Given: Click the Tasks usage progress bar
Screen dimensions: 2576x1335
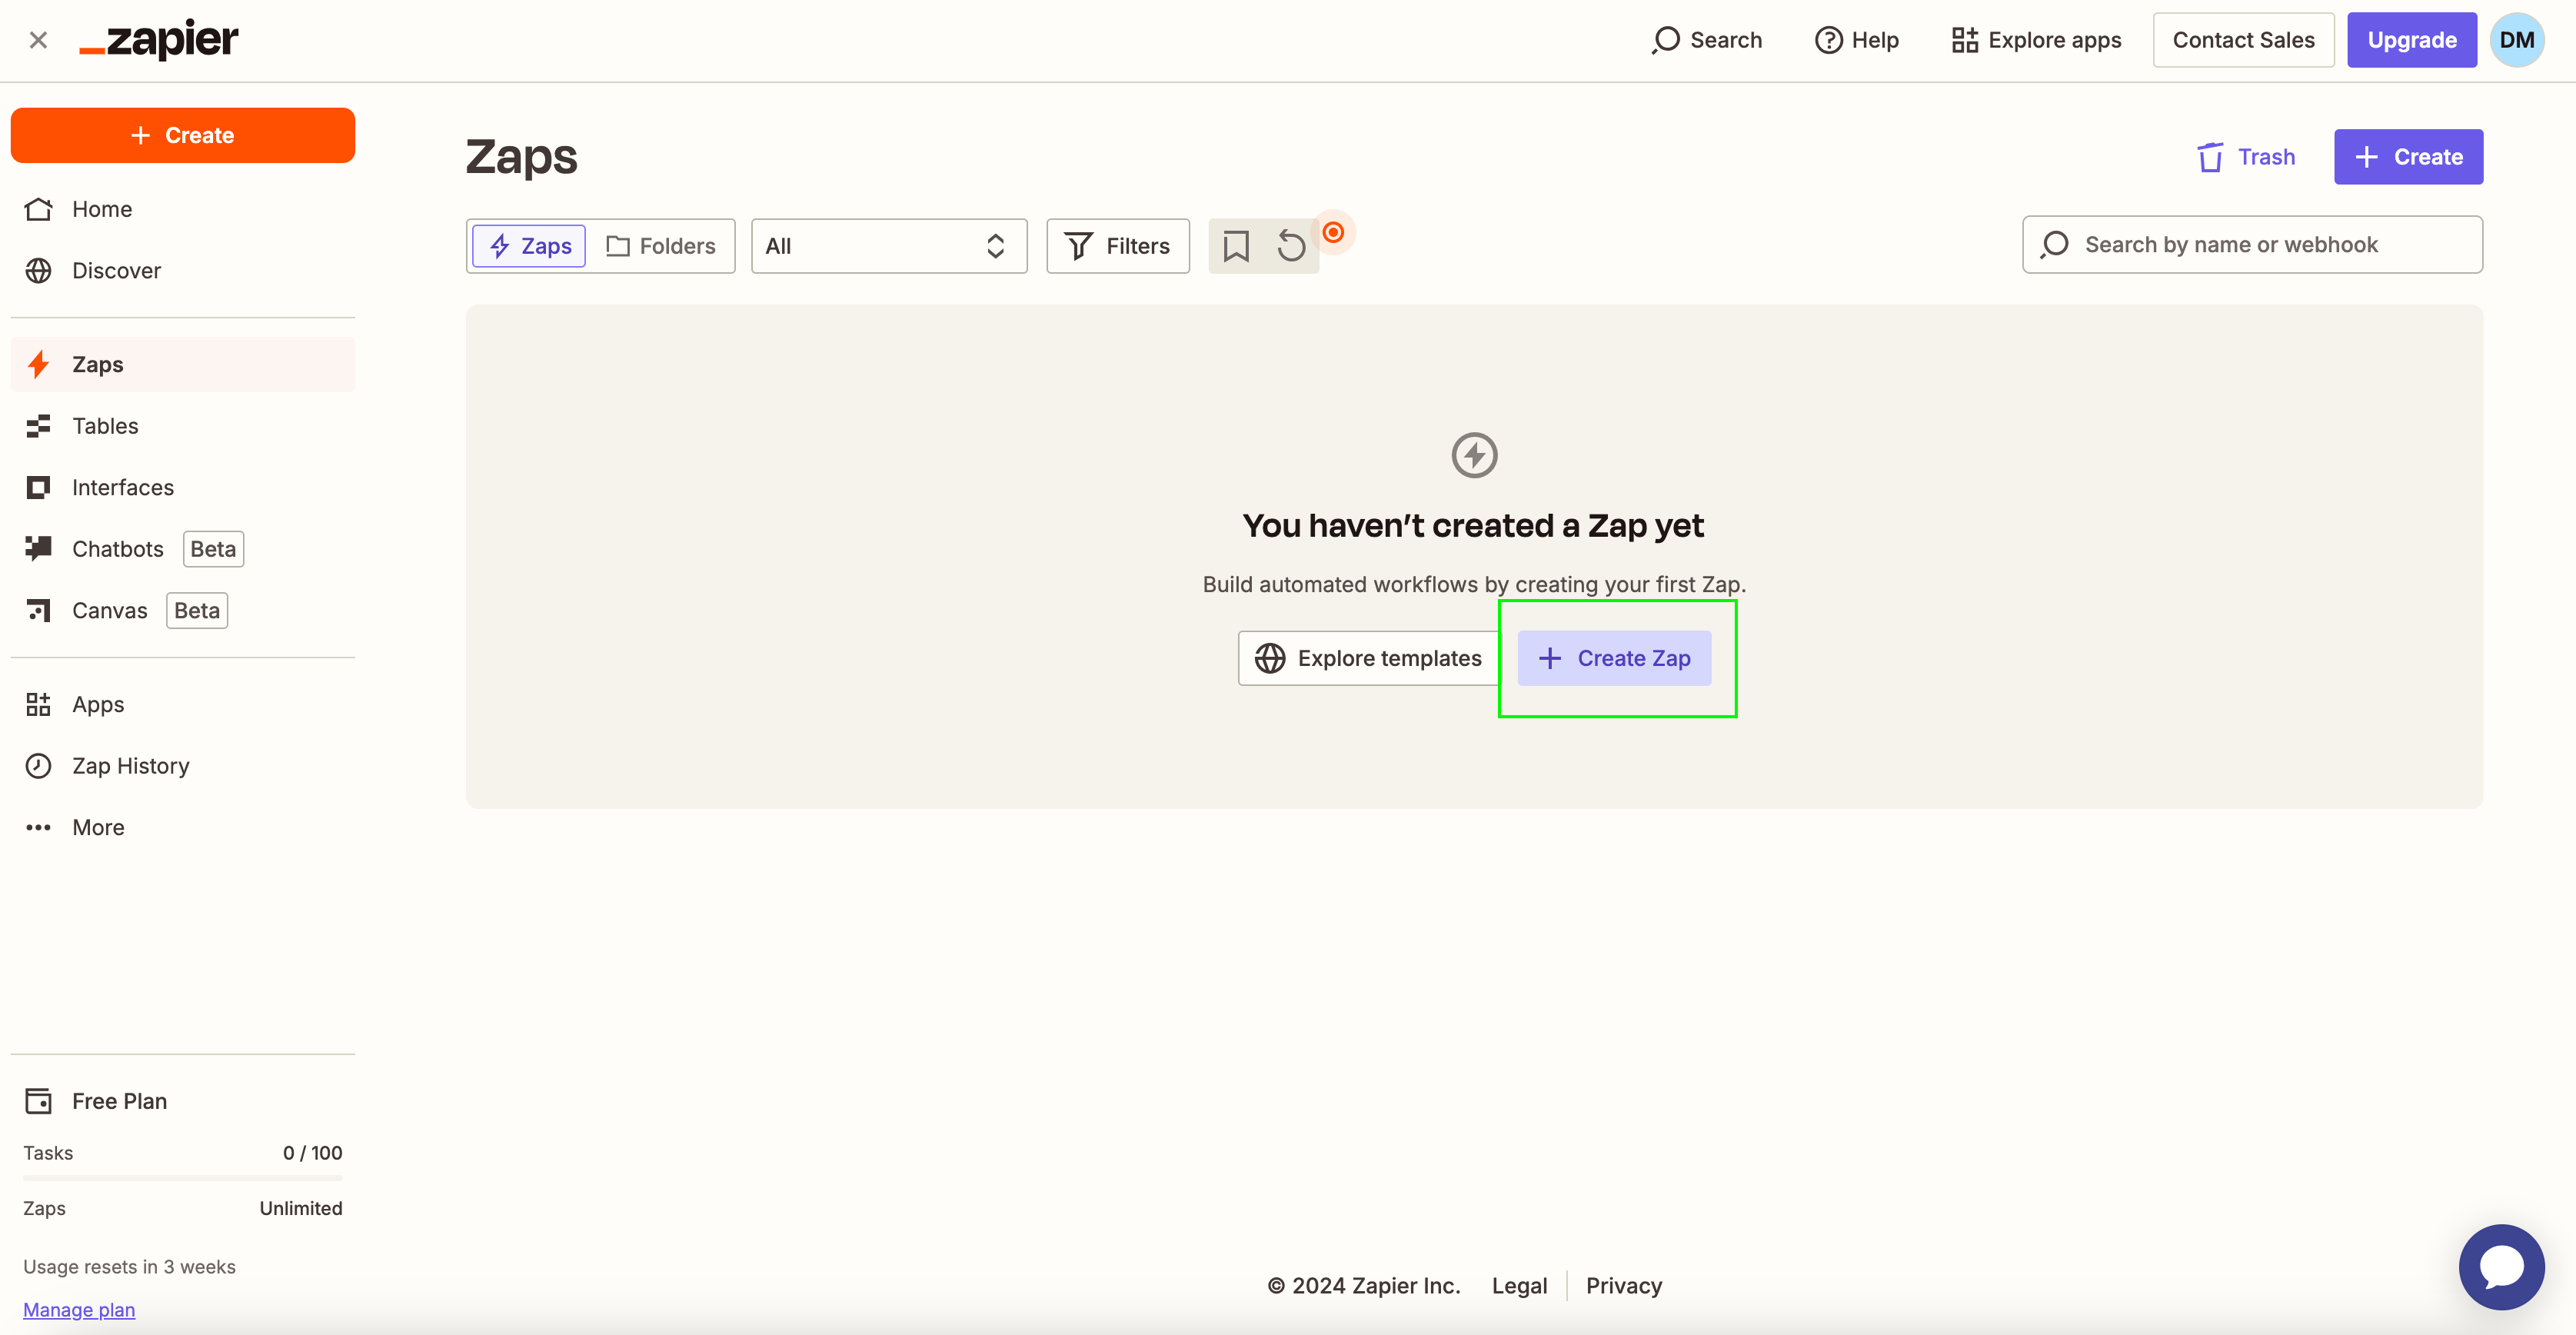Looking at the screenshot, I should pos(182,1178).
